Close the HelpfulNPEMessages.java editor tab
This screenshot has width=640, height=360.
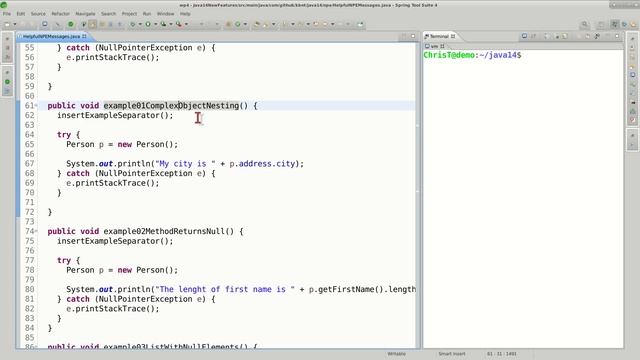tap(84, 36)
